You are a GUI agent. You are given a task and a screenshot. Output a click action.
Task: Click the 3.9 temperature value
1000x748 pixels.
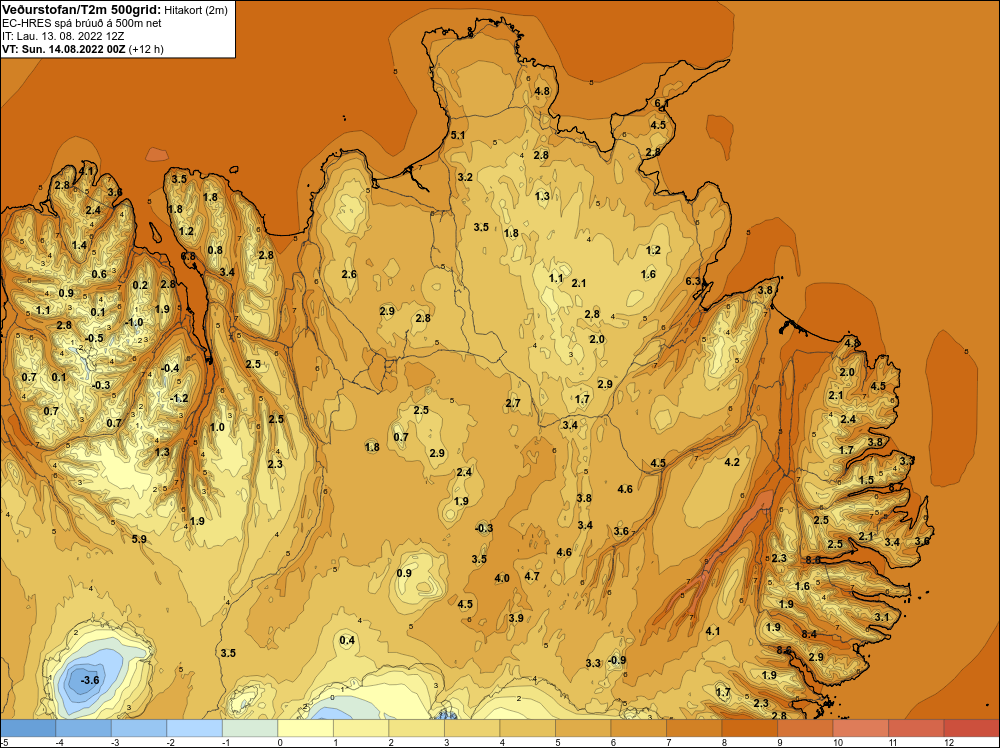pyautogui.click(x=516, y=617)
